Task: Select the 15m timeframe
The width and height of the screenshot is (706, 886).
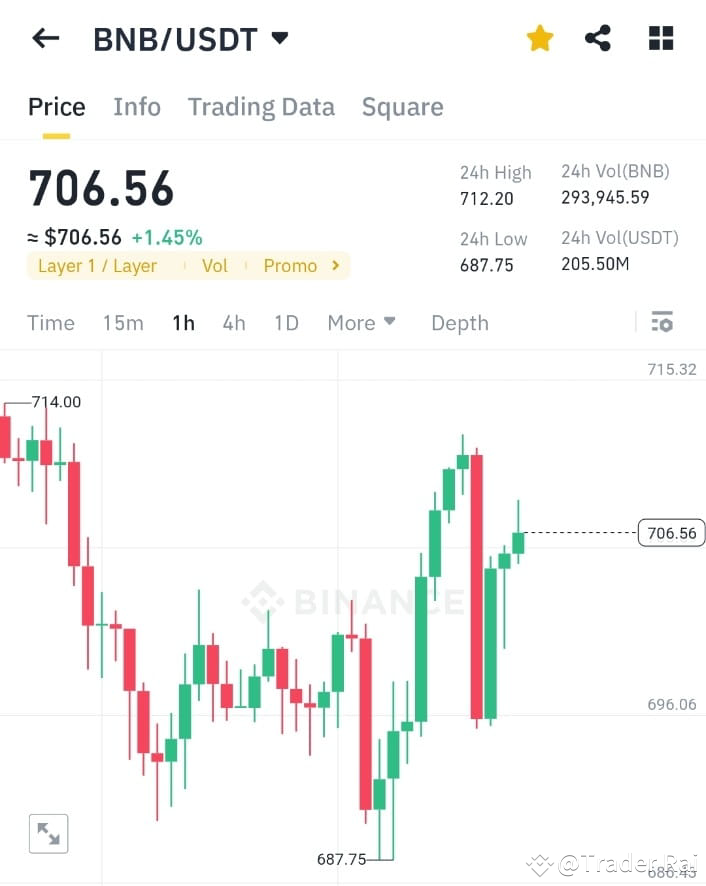Action: [x=122, y=322]
